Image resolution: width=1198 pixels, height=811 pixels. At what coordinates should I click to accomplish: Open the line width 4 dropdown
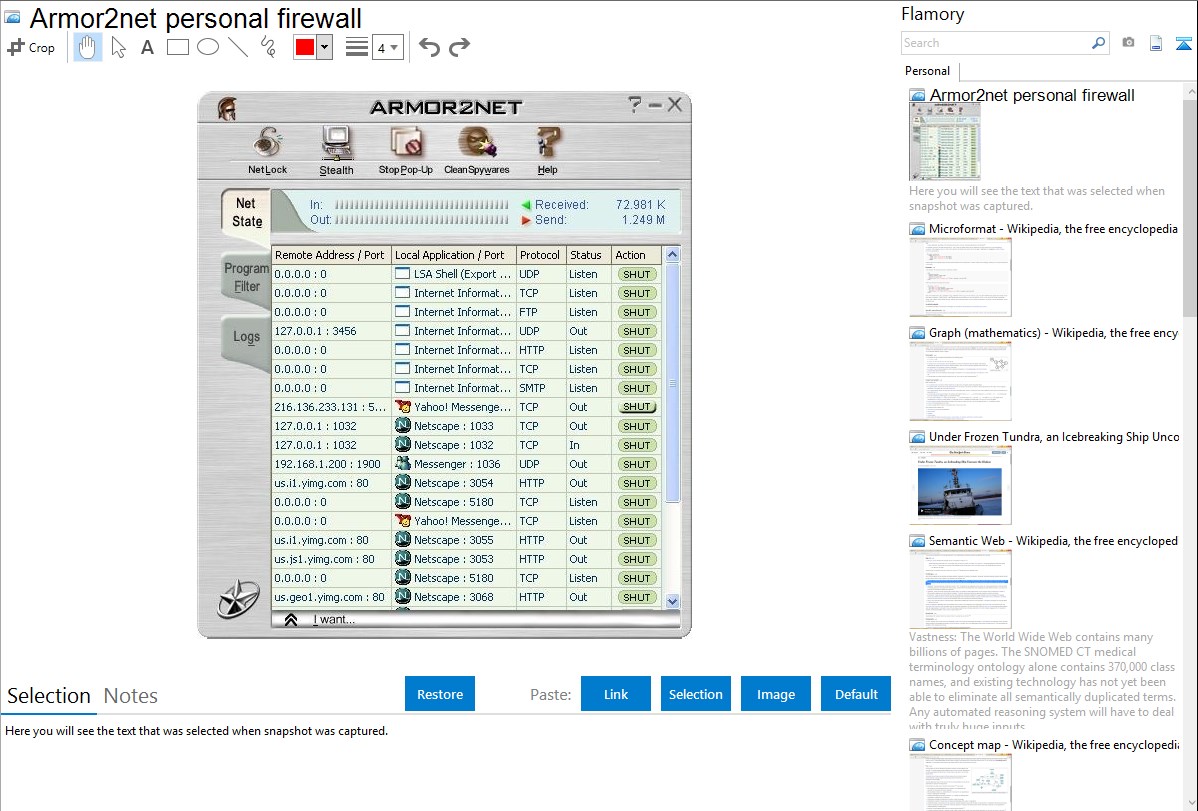tap(387, 47)
